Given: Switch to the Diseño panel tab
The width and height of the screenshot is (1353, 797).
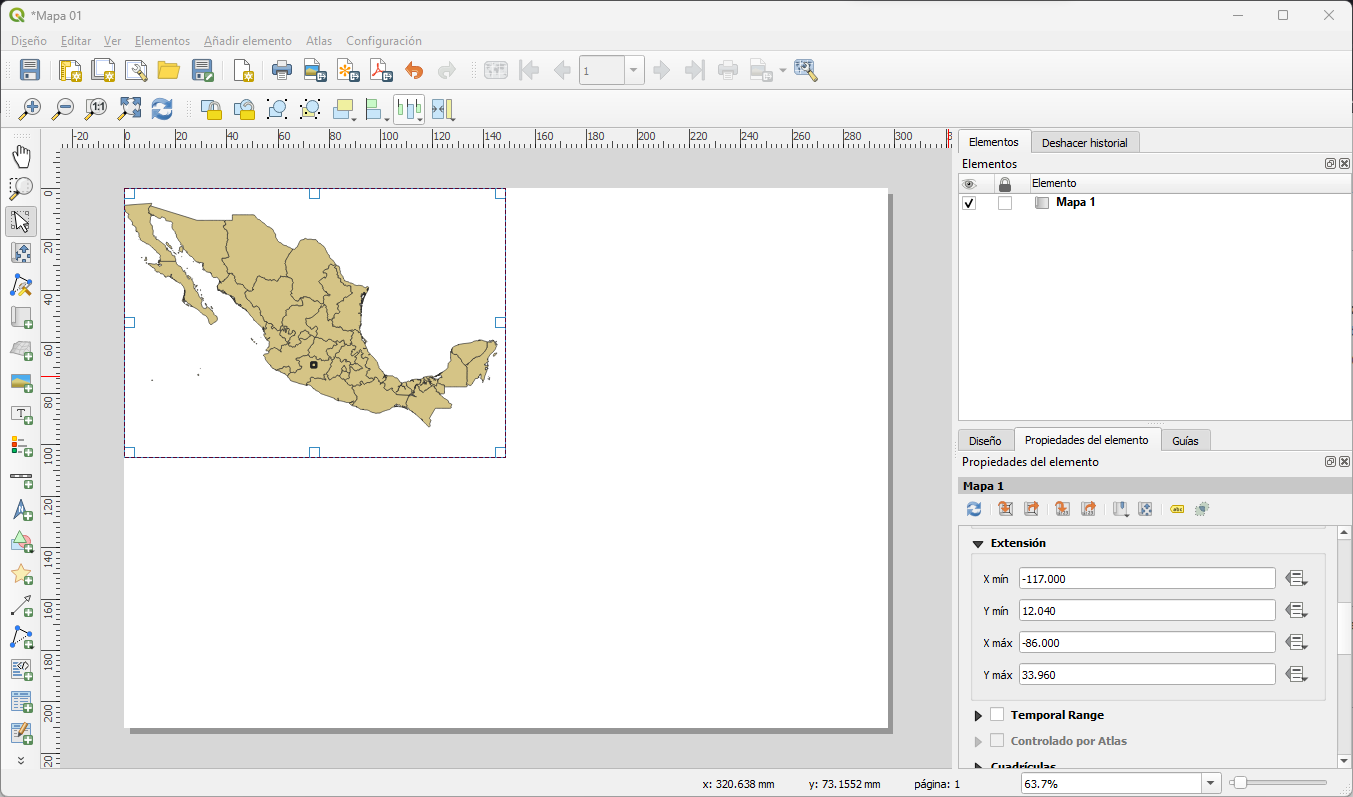Looking at the screenshot, I should click(985, 441).
